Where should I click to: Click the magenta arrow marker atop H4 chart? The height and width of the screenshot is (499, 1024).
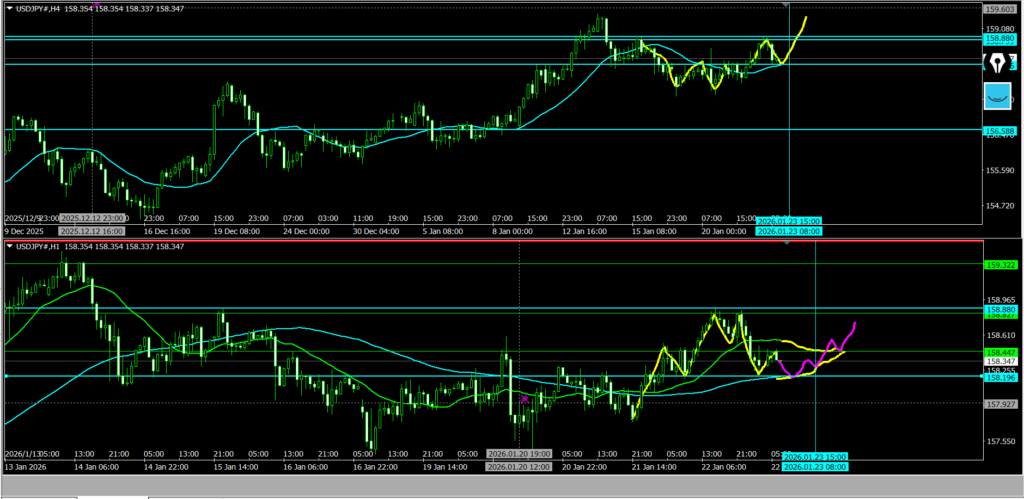[x=95, y=5]
